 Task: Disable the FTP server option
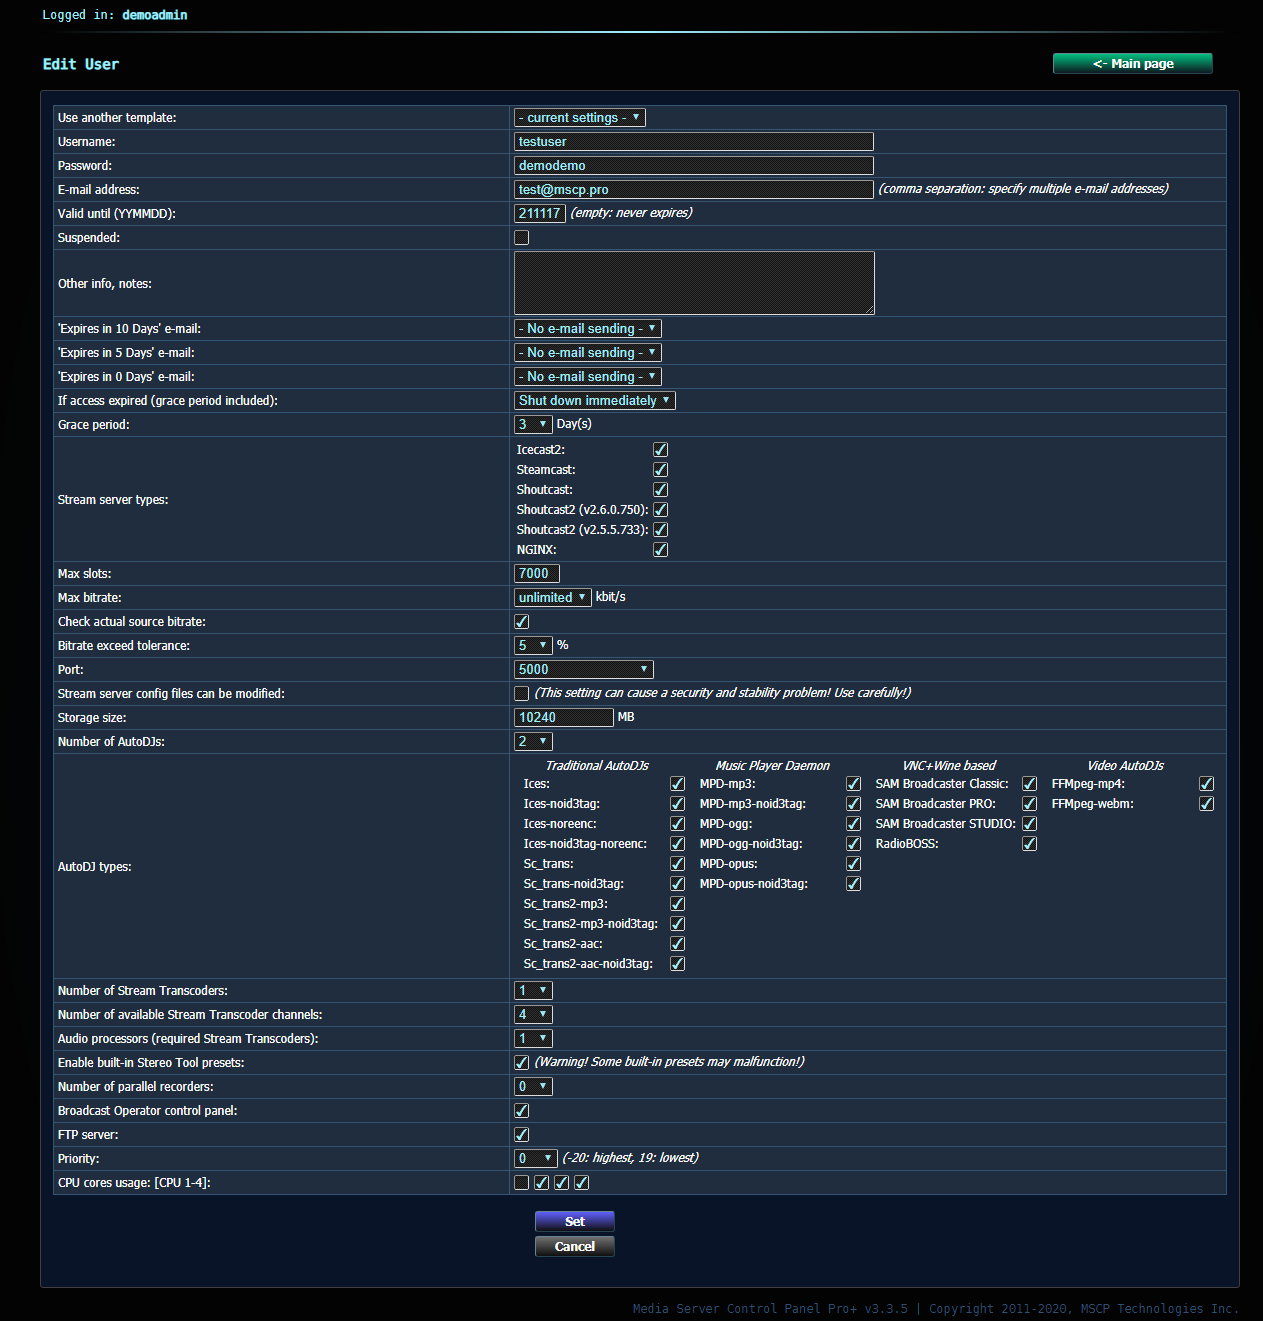pos(521,1134)
